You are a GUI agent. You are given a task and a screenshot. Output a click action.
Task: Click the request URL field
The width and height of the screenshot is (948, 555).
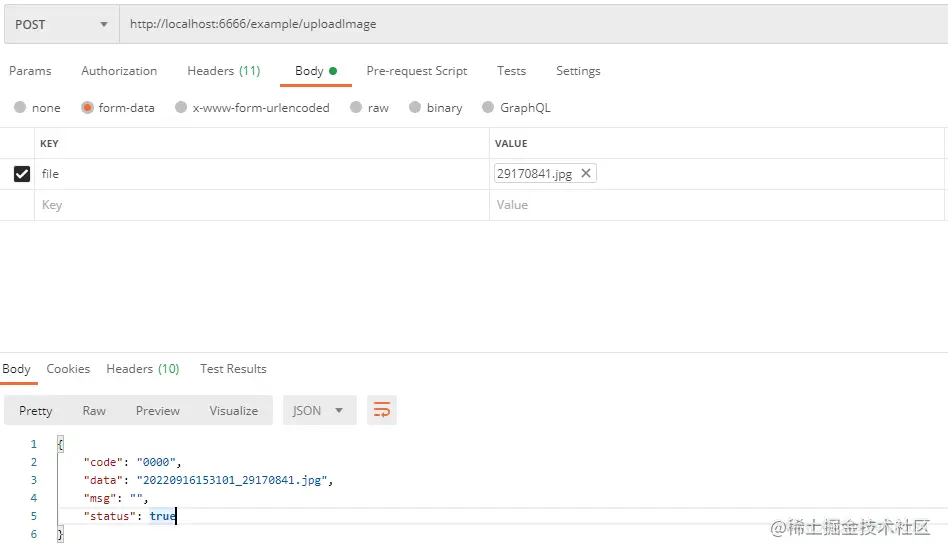coord(533,24)
